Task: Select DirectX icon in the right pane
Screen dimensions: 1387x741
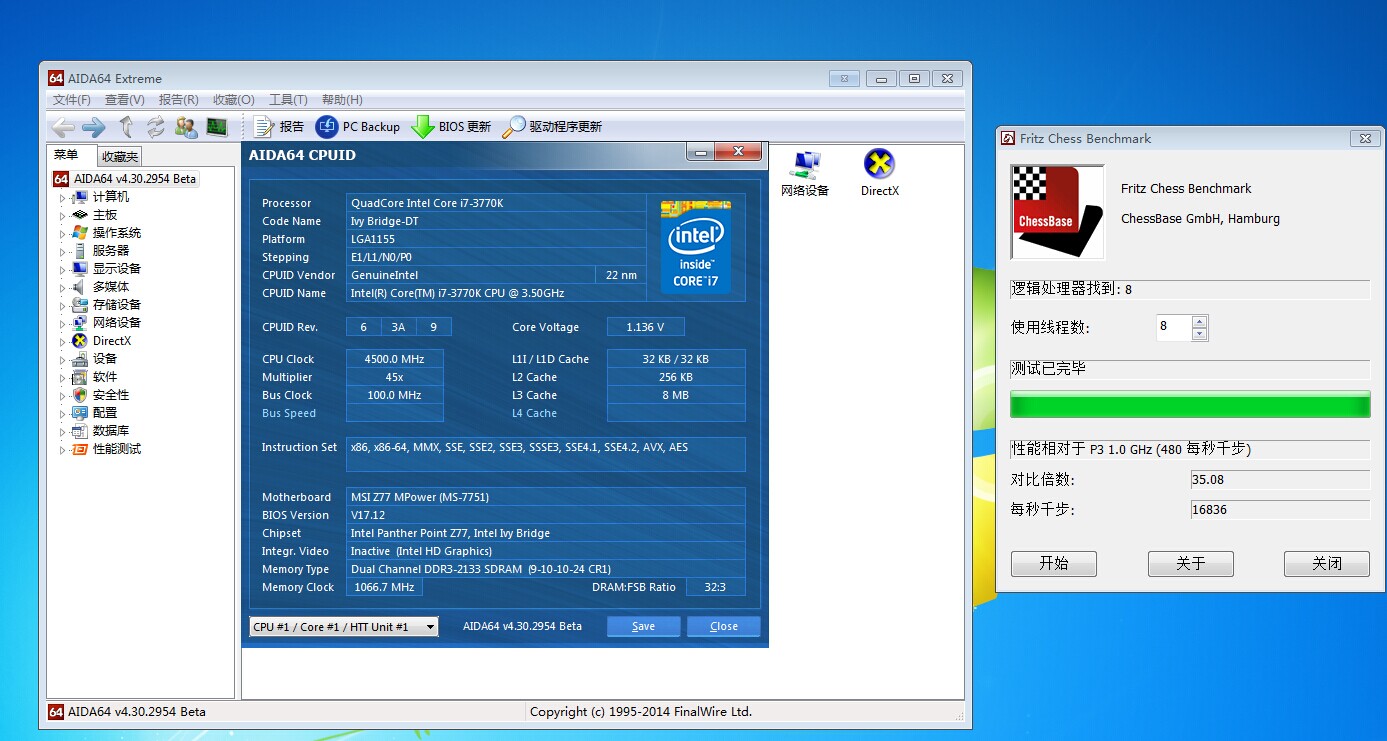Action: coord(879,173)
